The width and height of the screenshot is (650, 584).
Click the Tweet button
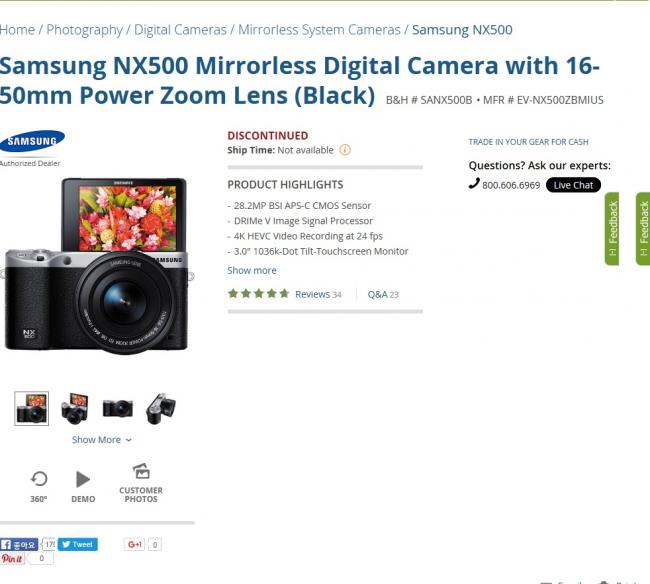[77, 544]
